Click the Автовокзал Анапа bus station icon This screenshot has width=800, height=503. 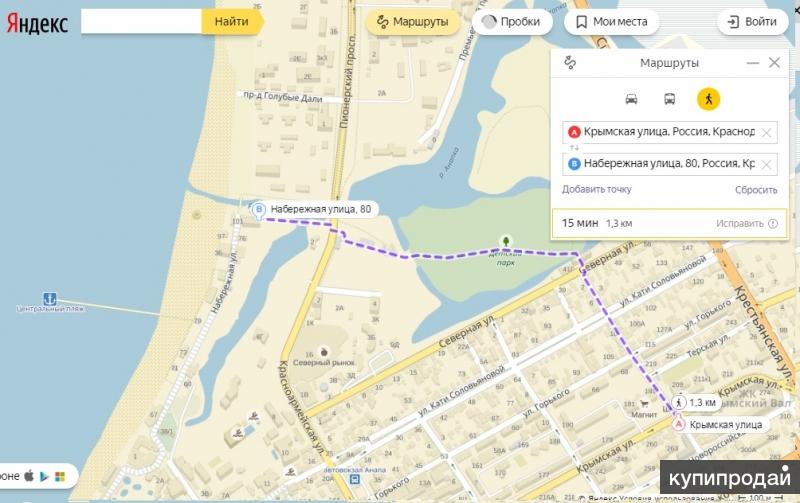(x=354, y=479)
